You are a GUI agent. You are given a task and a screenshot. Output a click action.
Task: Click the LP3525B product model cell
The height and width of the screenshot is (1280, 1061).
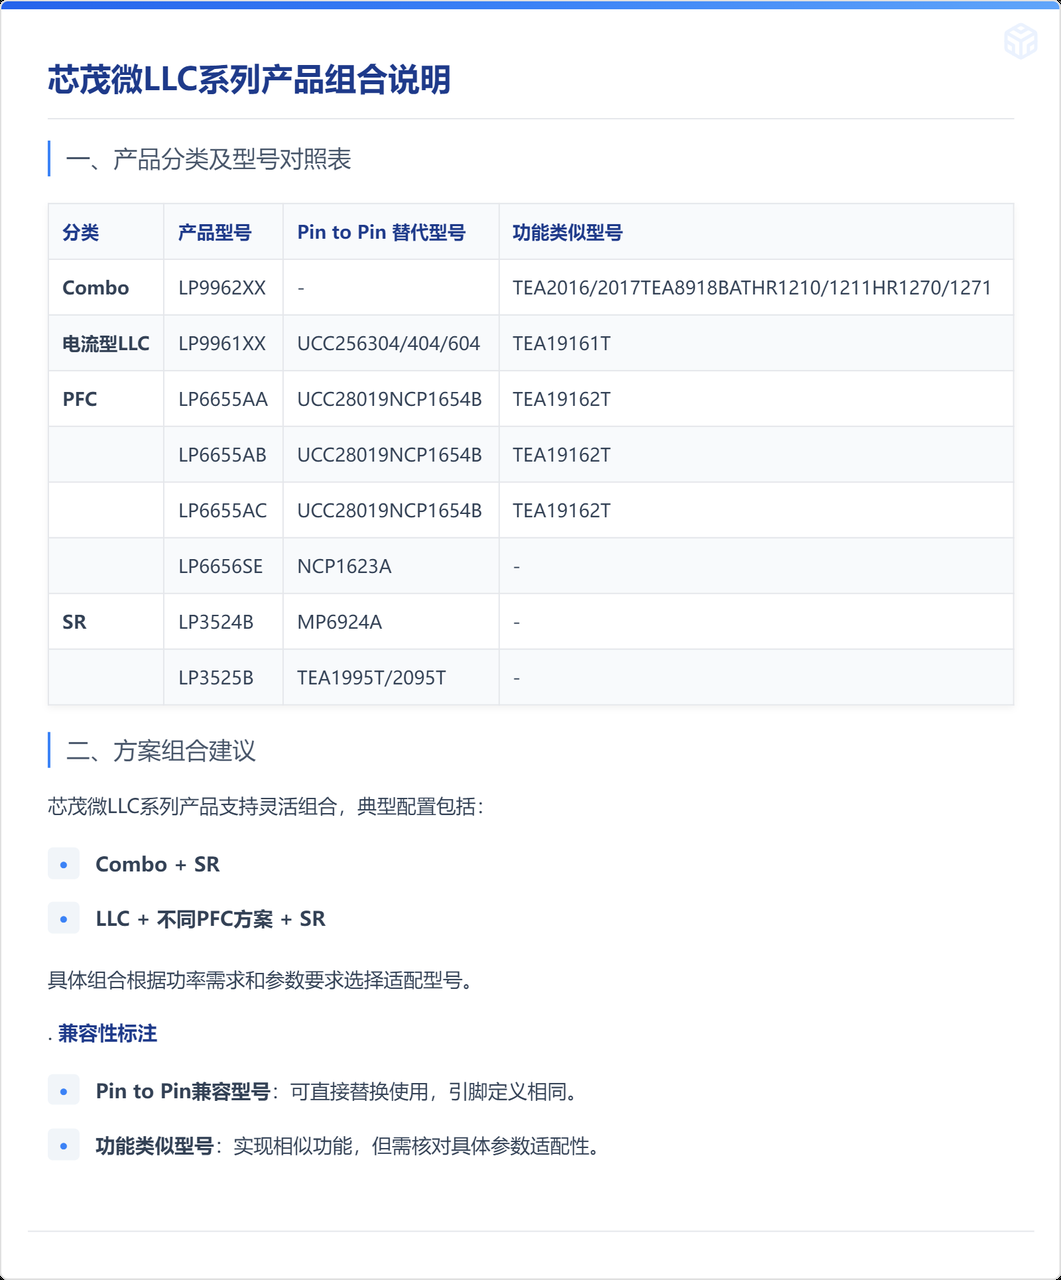(x=217, y=677)
